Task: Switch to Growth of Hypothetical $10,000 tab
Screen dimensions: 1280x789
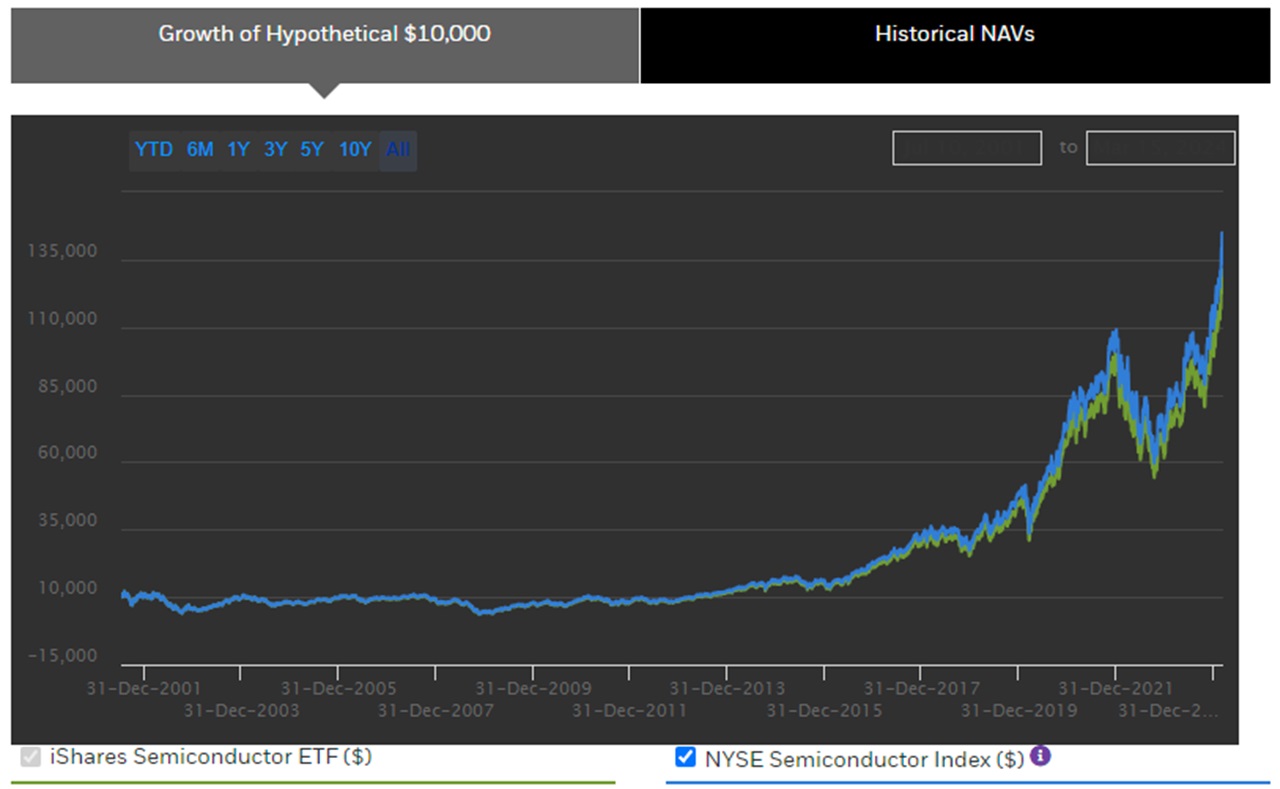Action: (x=325, y=46)
